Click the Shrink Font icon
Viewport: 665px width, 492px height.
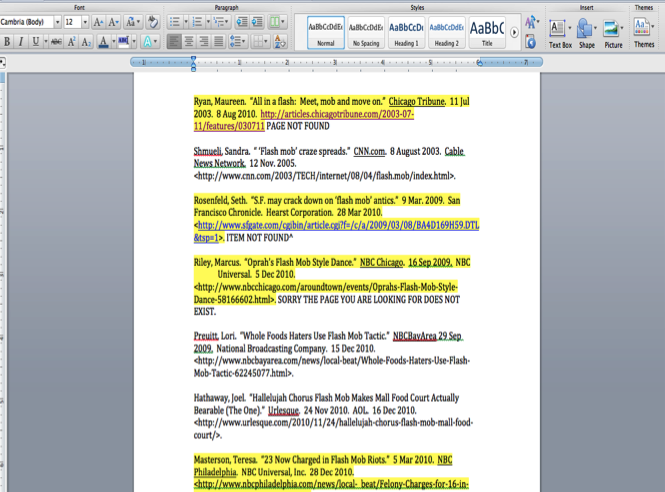point(113,22)
